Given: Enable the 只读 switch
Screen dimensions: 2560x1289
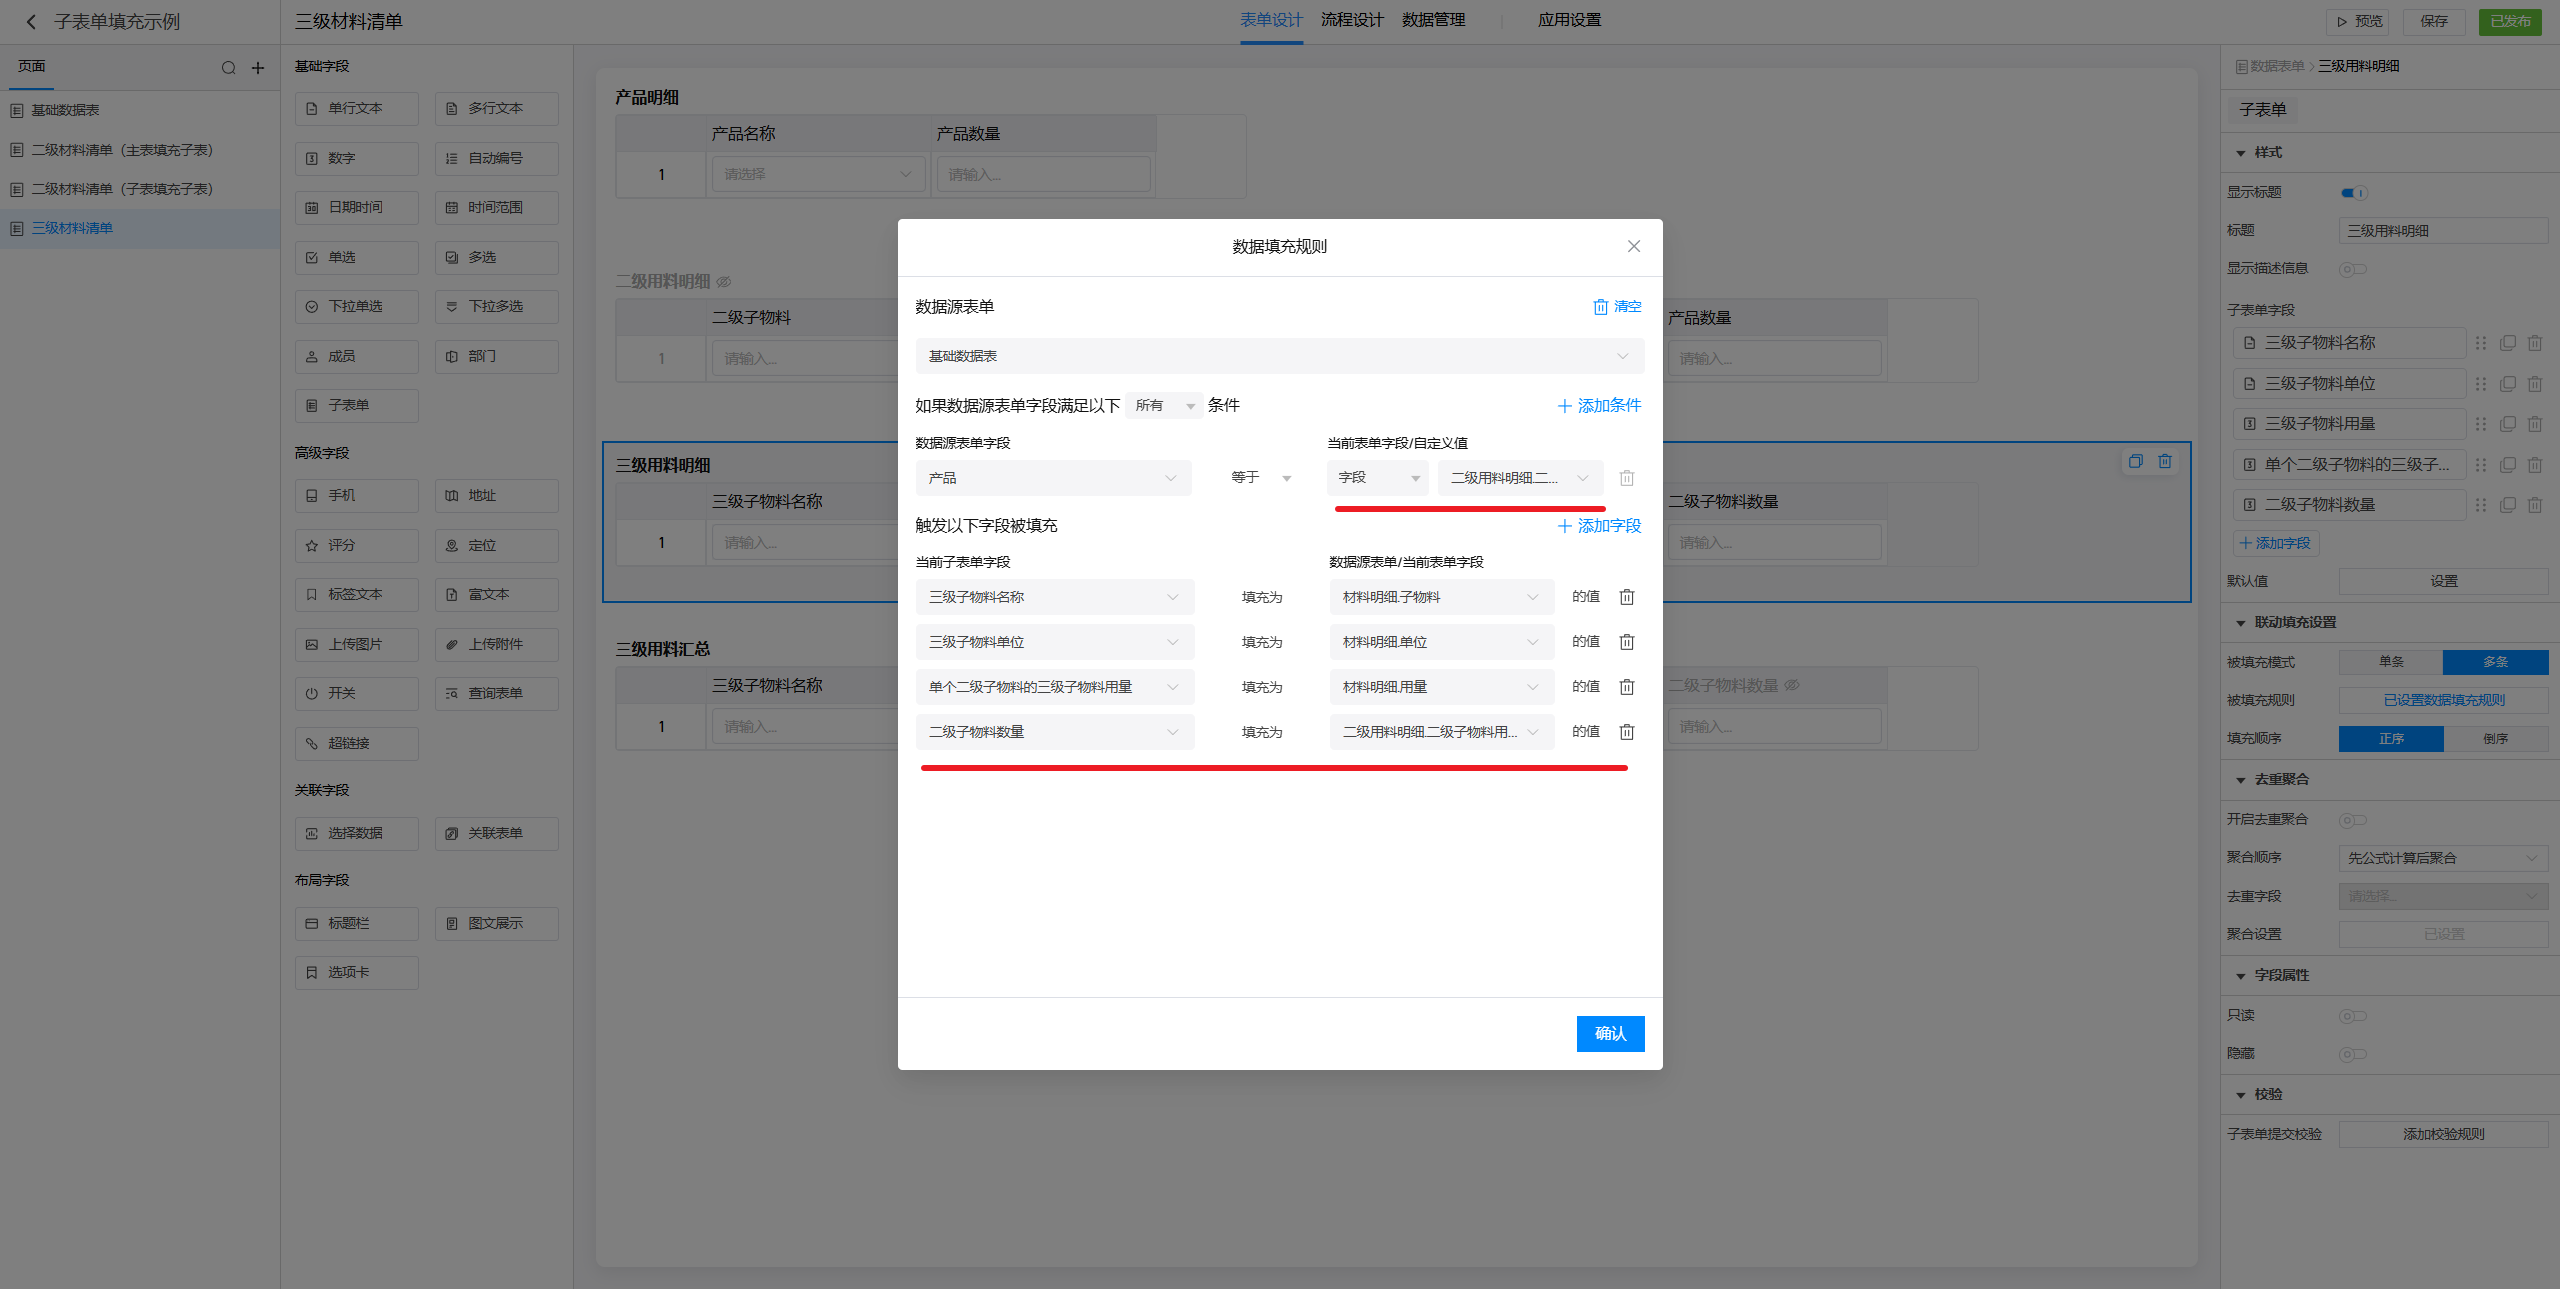Looking at the screenshot, I should [2352, 1016].
